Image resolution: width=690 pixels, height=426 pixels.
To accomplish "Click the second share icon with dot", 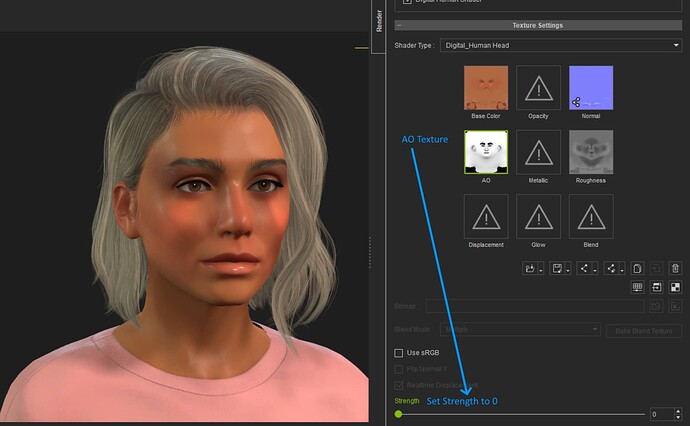I will [611, 268].
